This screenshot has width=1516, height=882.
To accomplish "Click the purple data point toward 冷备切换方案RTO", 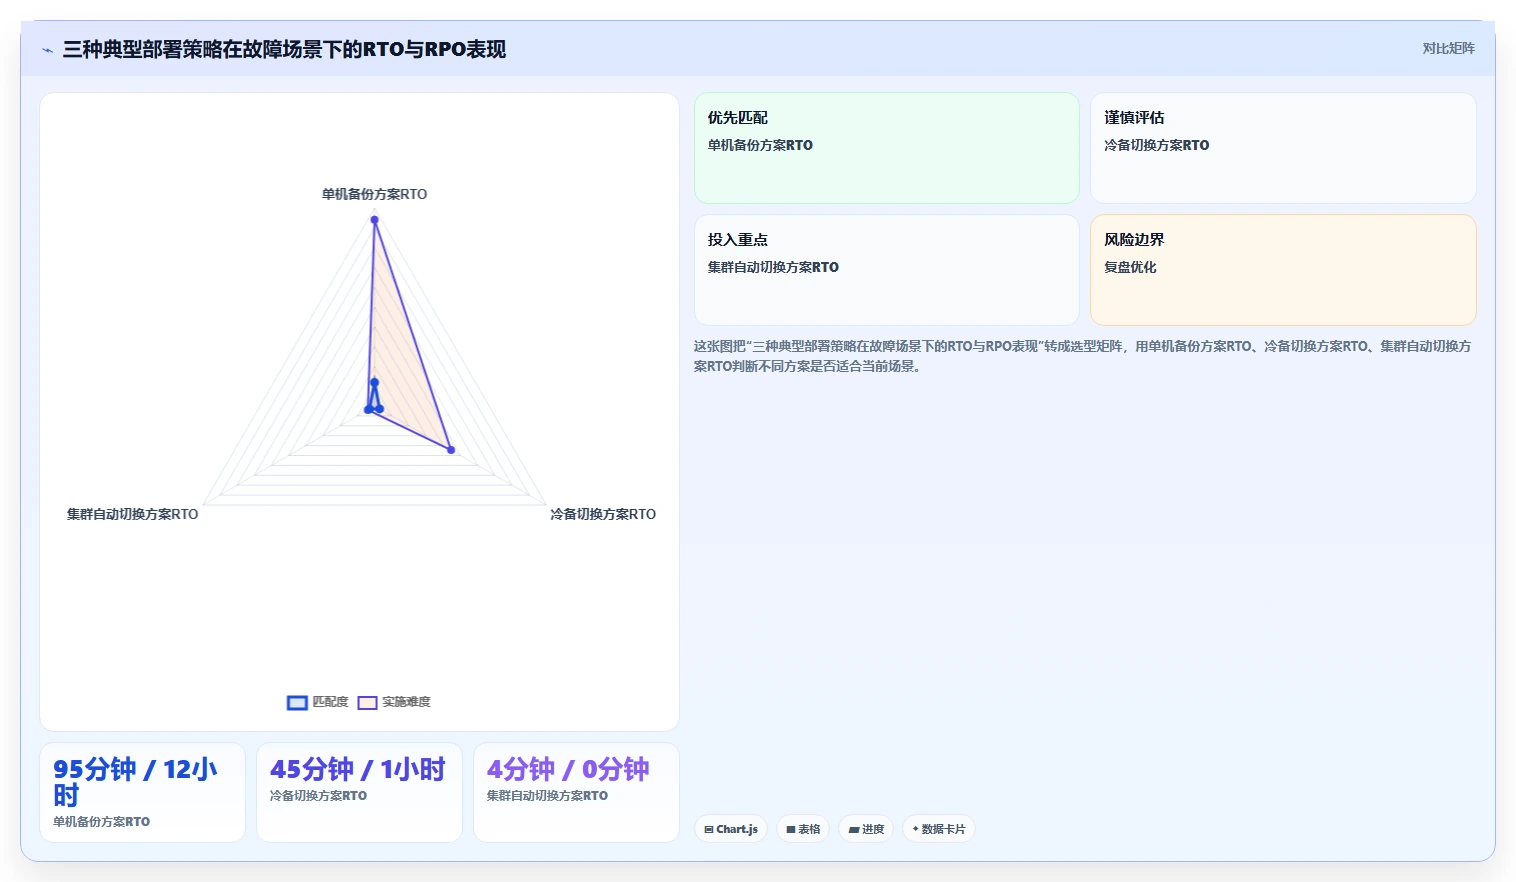I will pos(451,450).
